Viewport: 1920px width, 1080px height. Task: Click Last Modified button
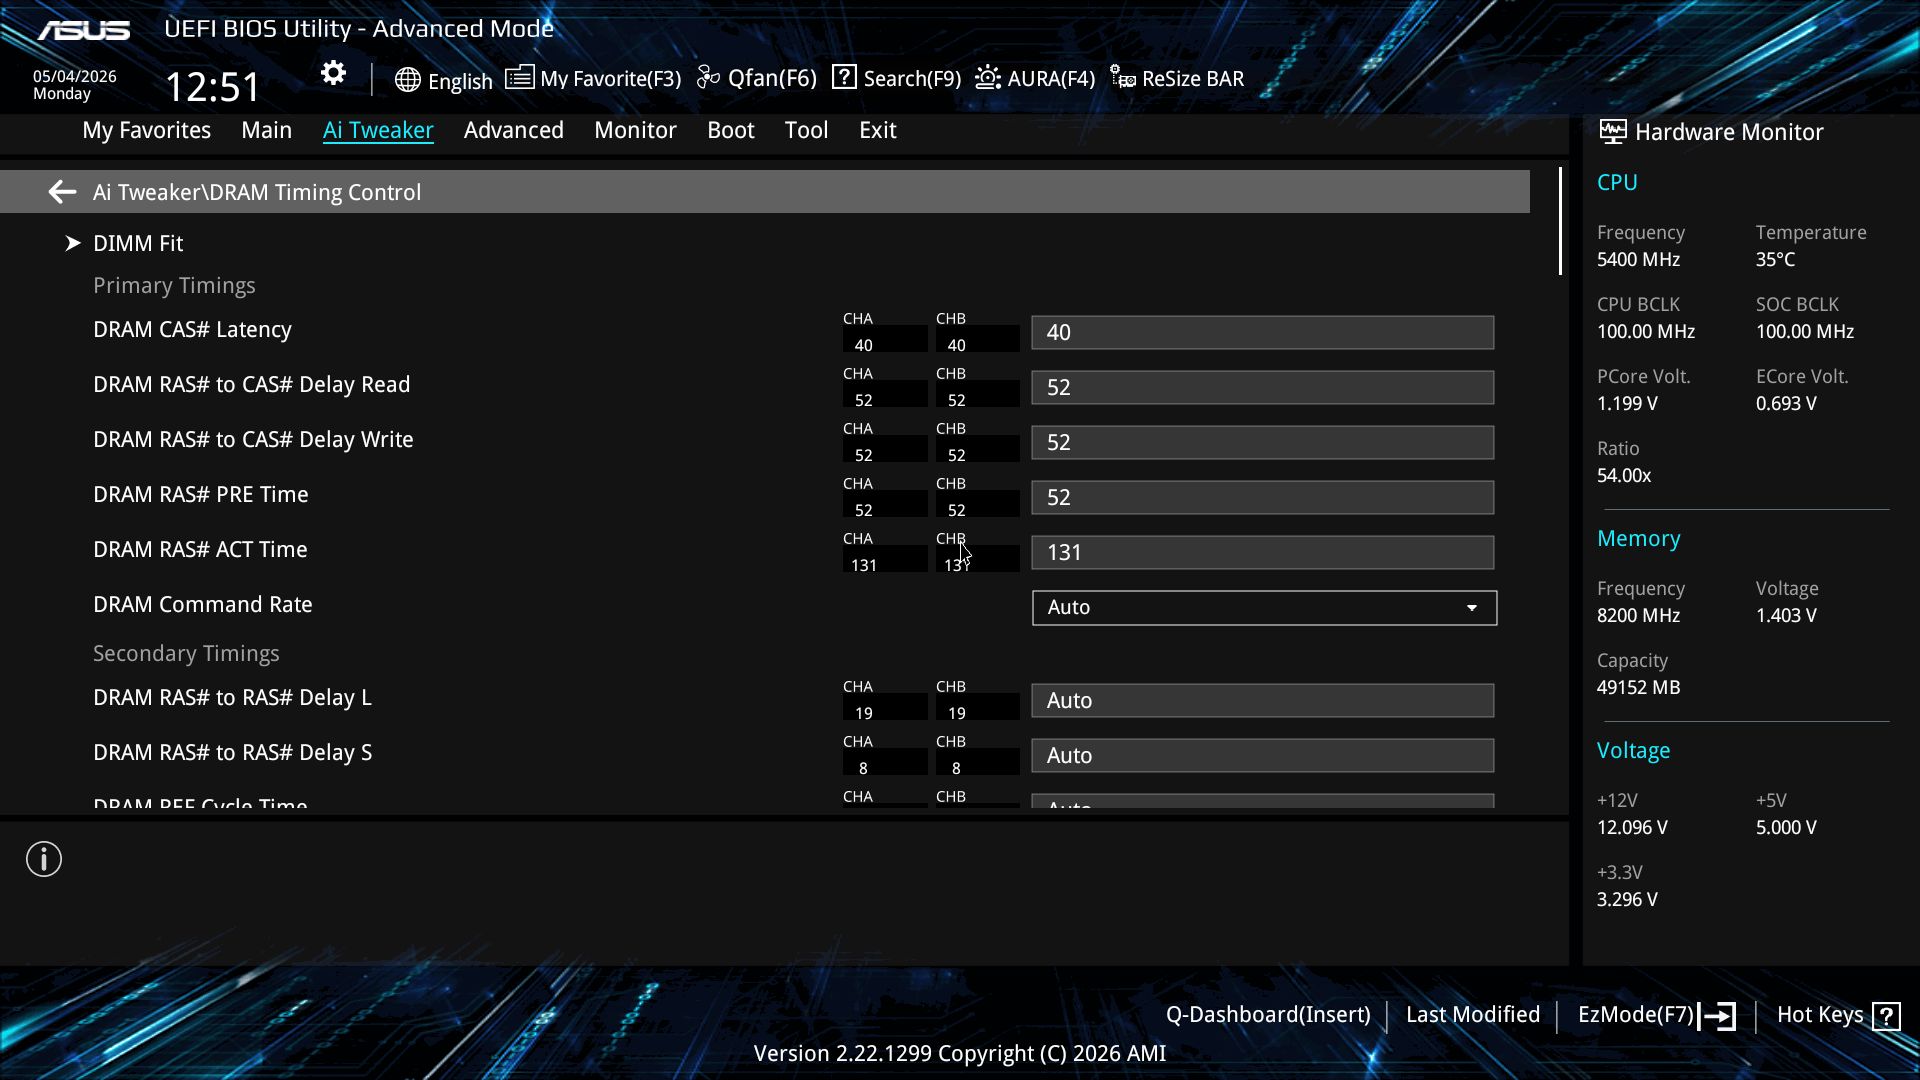pyautogui.click(x=1472, y=1015)
